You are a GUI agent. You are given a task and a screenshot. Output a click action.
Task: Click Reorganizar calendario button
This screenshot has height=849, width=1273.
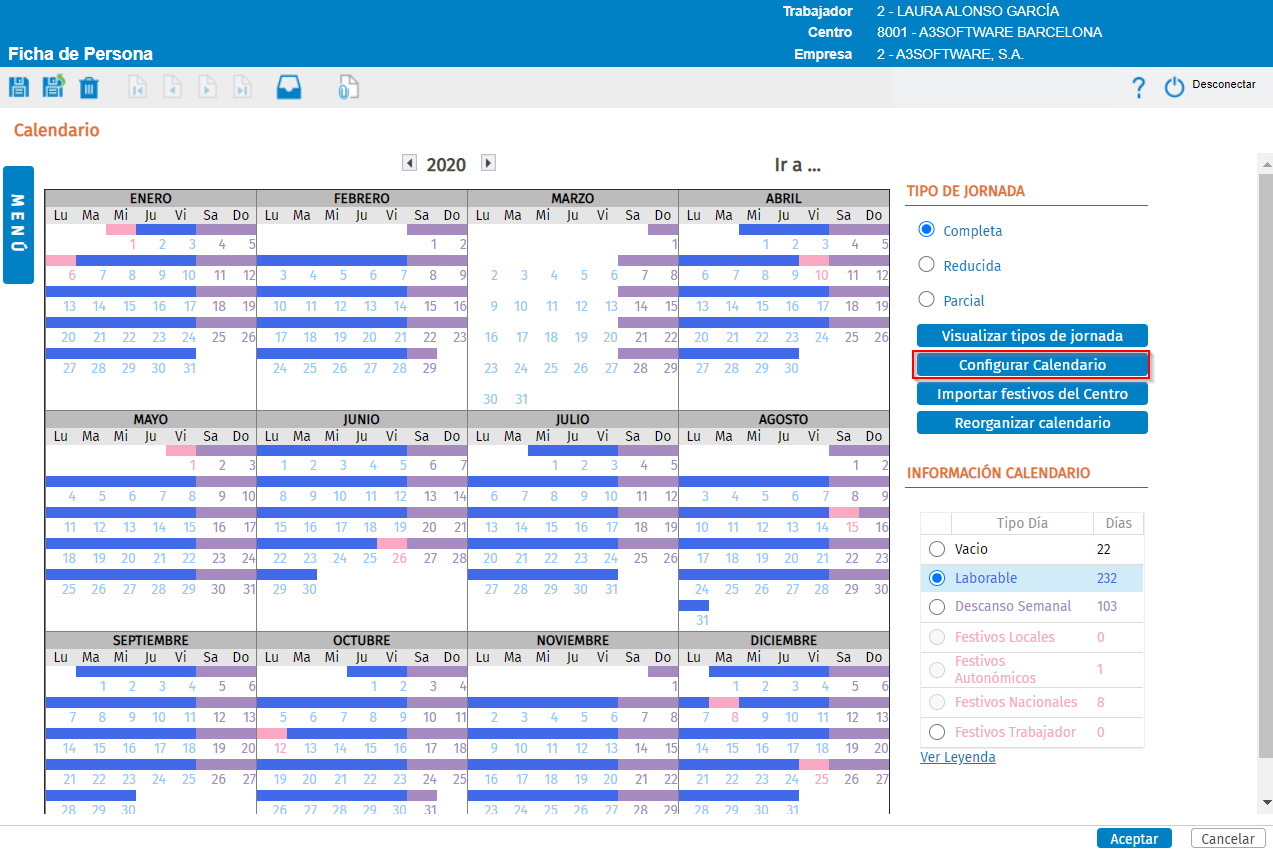coord(1032,423)
